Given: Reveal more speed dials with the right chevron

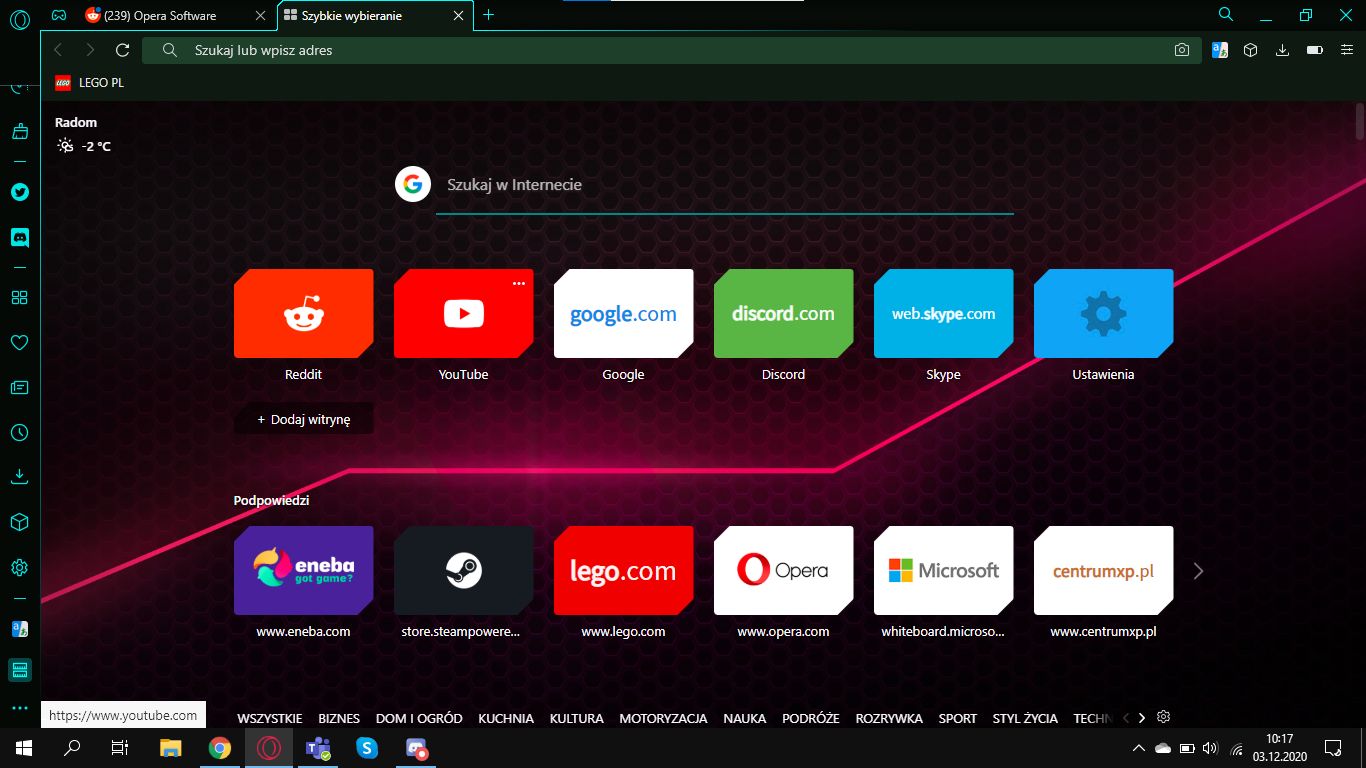Looking at the screenshot, I should pos(1198,570).
